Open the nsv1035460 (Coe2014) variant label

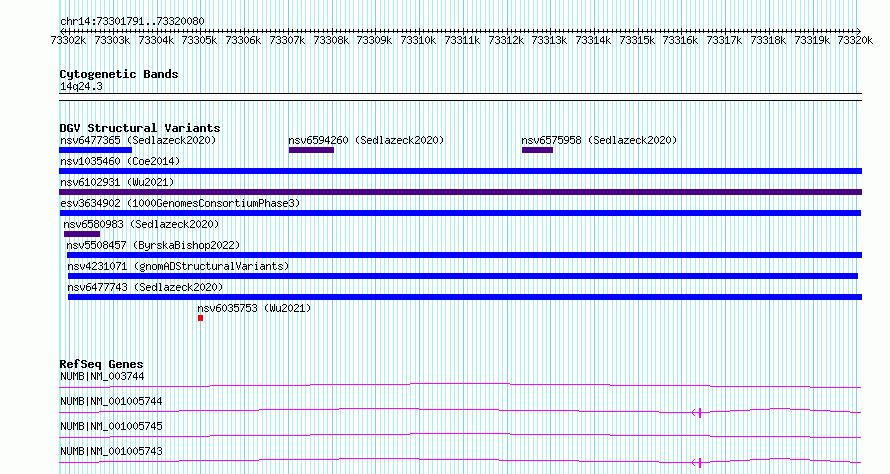(x=120, y=161)
